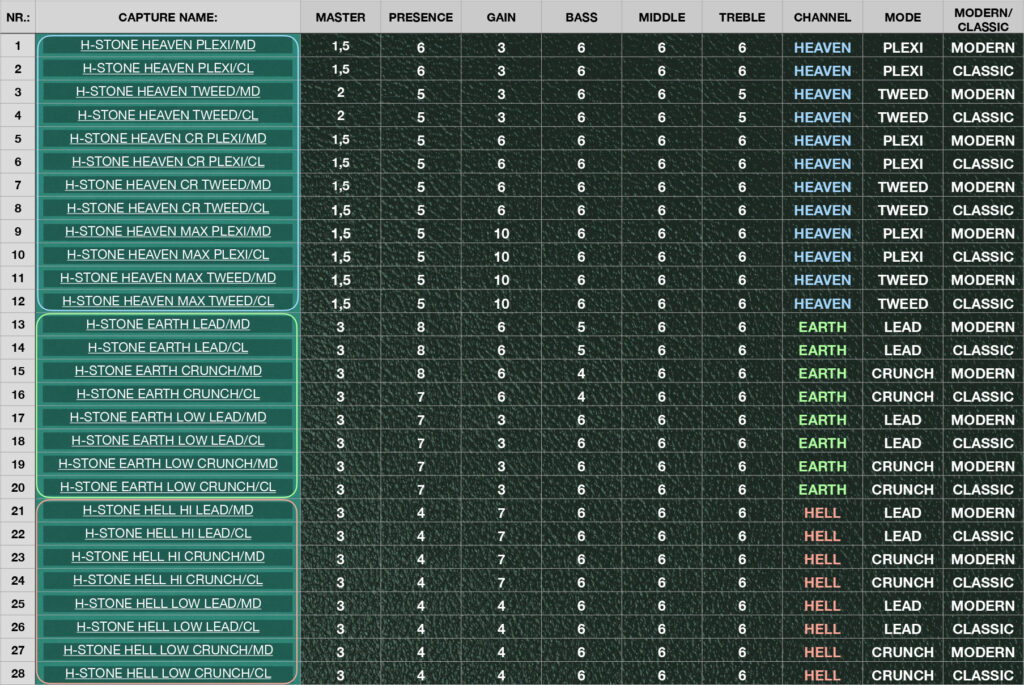Click the H-STONE HELL HI LEAD/MD link
The image size is (1024, 685).
168,511
